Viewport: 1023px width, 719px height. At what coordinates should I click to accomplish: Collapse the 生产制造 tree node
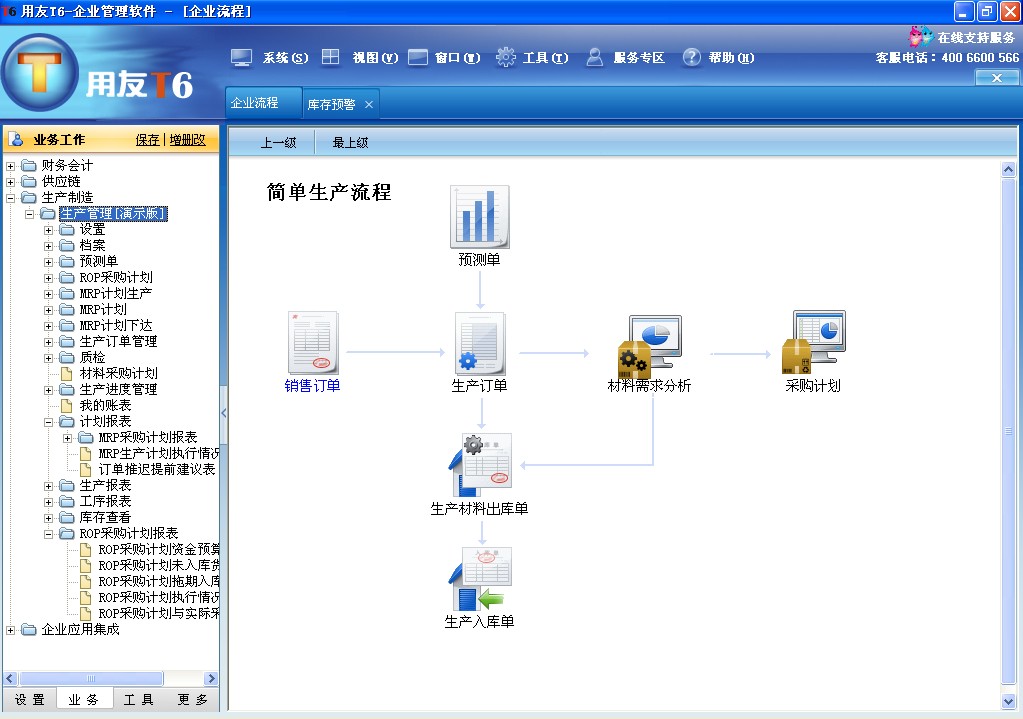10,198
